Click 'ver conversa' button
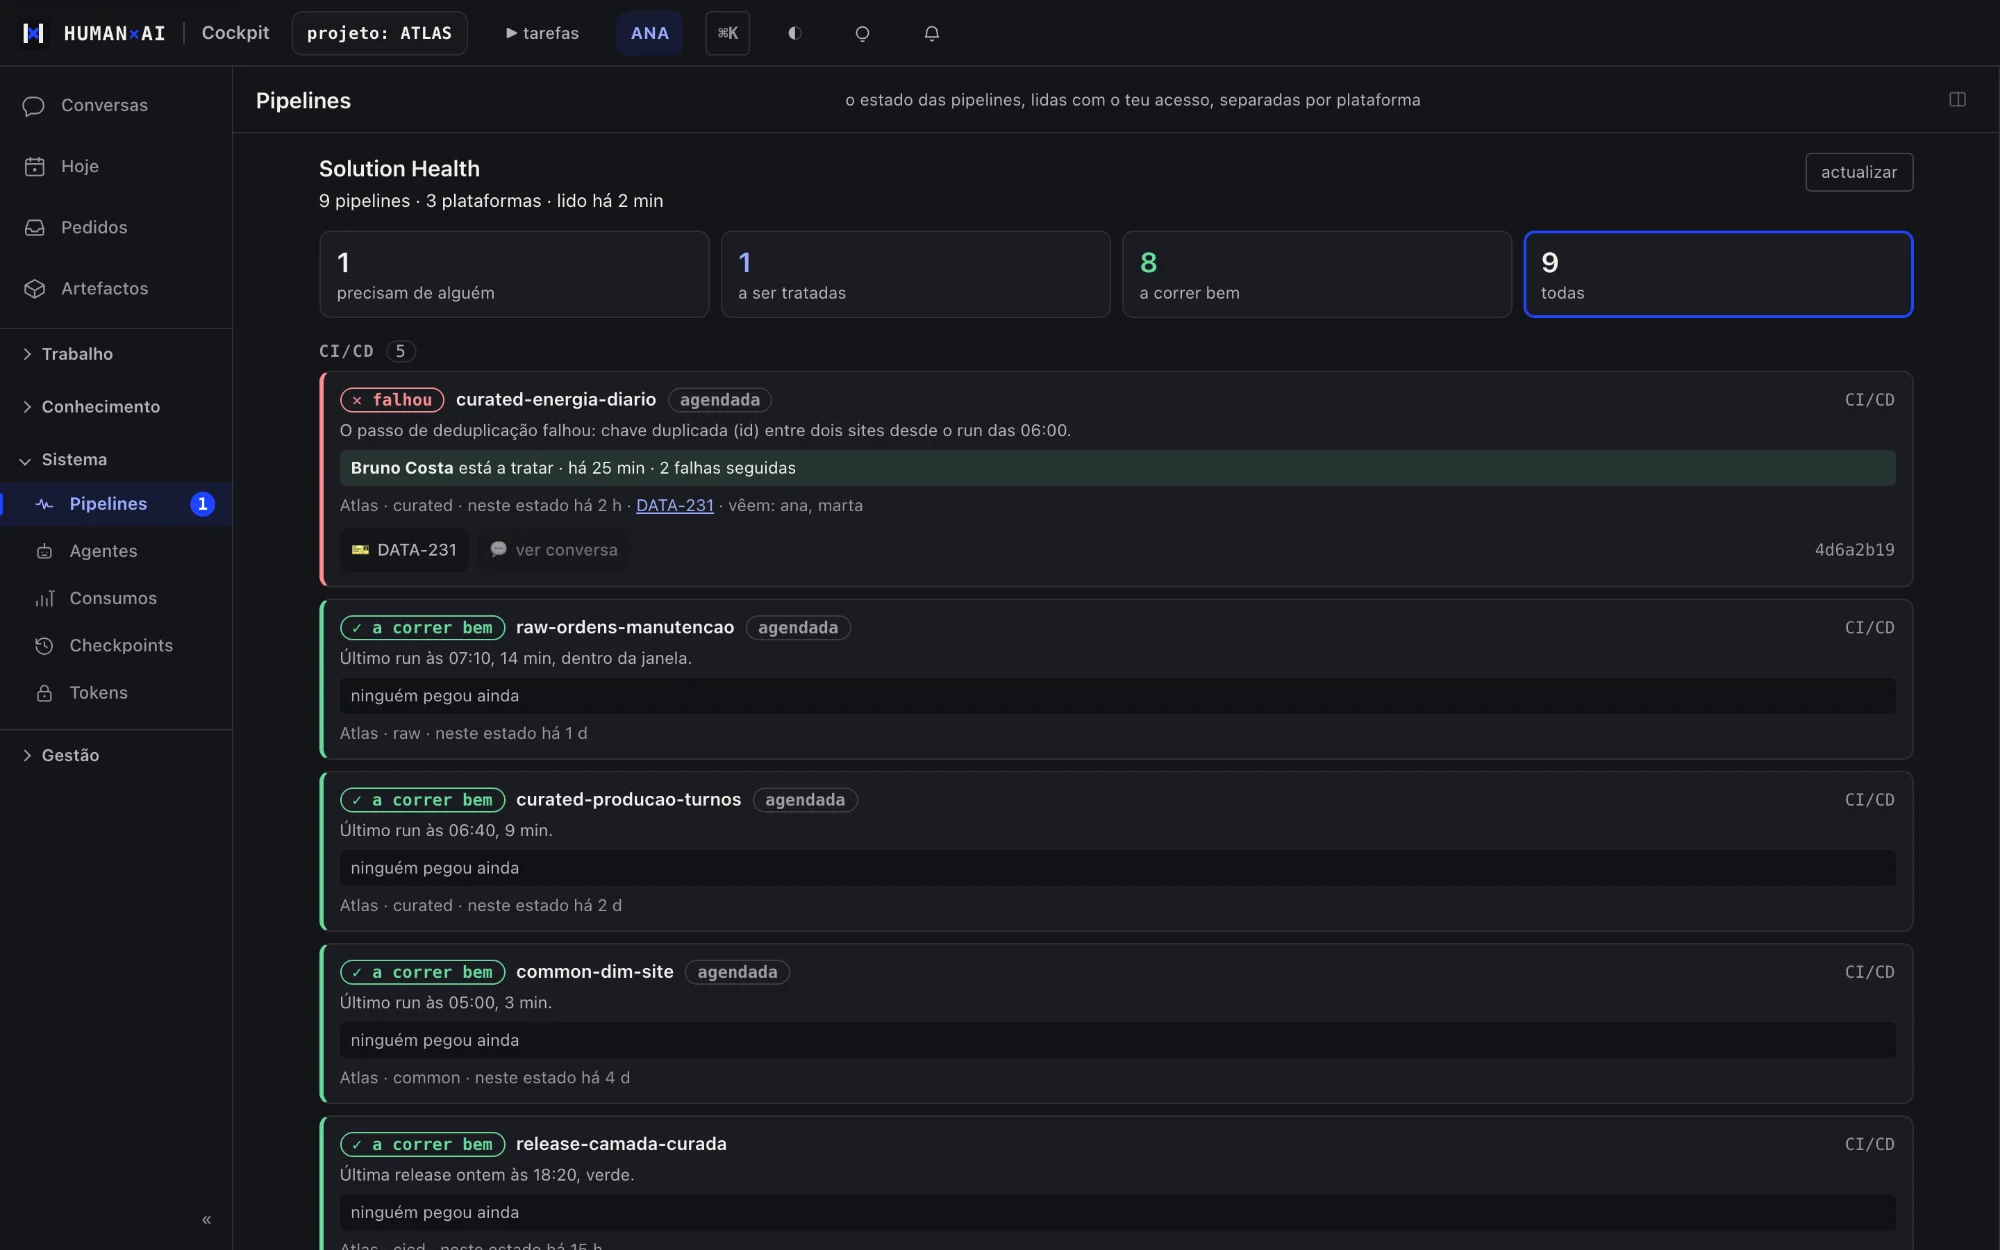2000x1250 pixels. click(553, 550)
